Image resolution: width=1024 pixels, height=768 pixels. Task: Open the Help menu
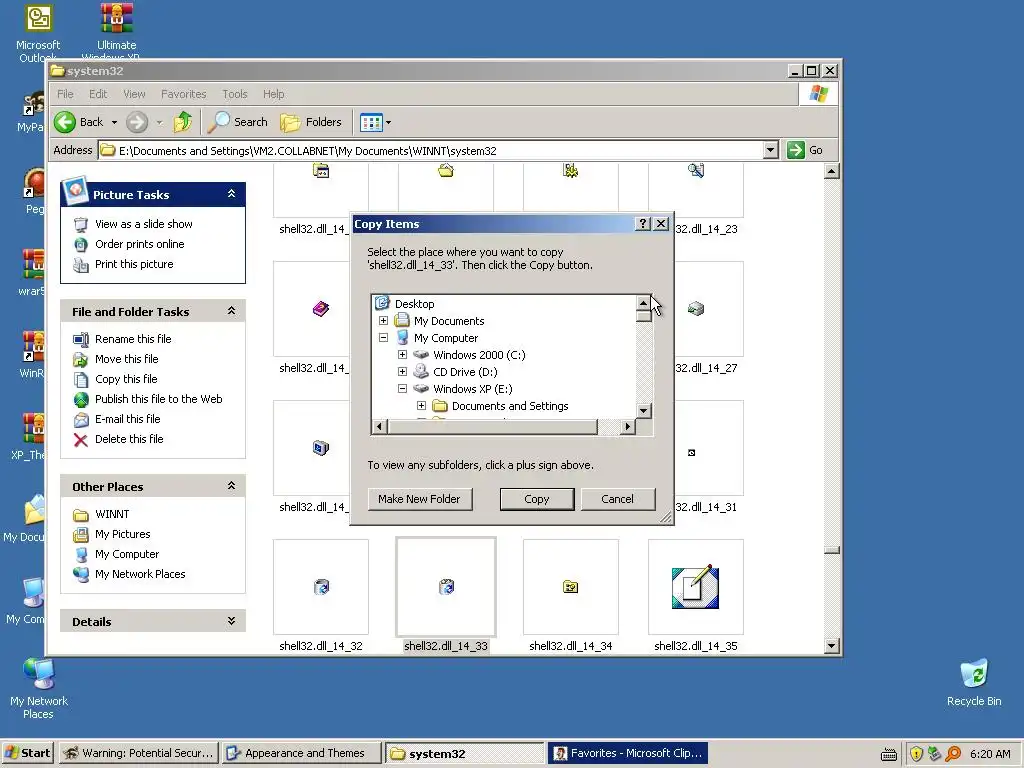coord(274,94)
